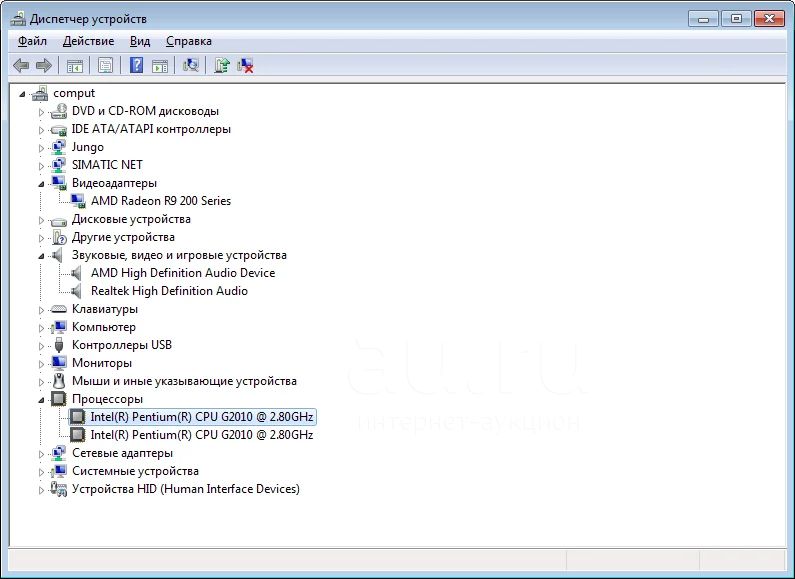Select AMD High Definition Audio Device text

click(x=183, y=273)
